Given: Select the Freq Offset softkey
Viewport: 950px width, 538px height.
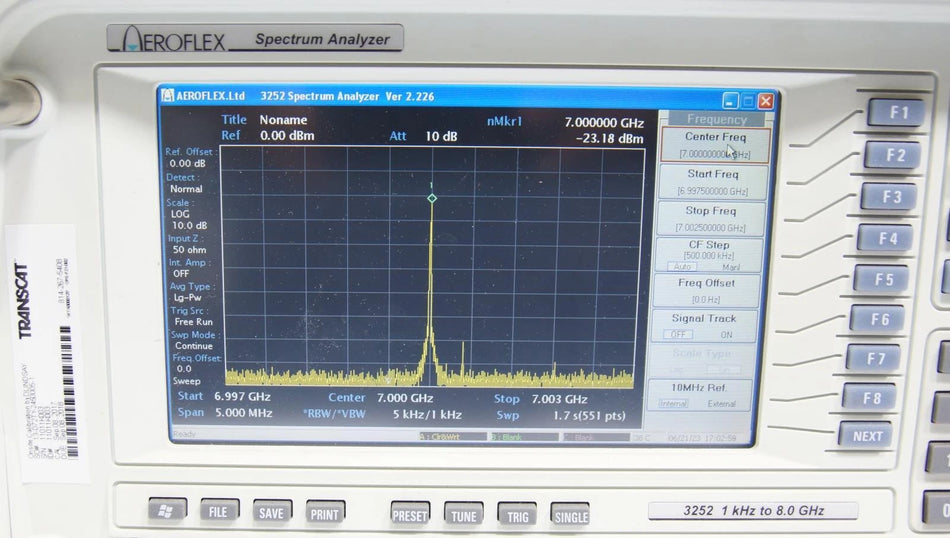Looking at the screenshot, I should (706, 291).
